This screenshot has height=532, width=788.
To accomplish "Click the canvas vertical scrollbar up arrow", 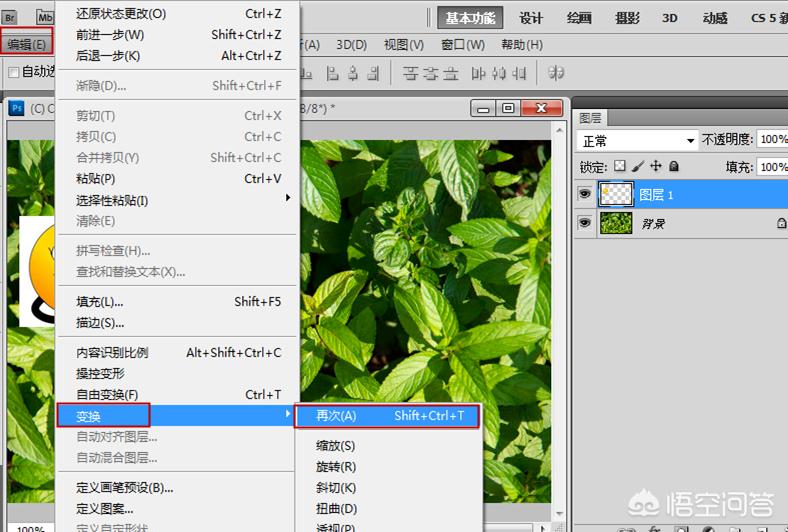I will 559,131.
